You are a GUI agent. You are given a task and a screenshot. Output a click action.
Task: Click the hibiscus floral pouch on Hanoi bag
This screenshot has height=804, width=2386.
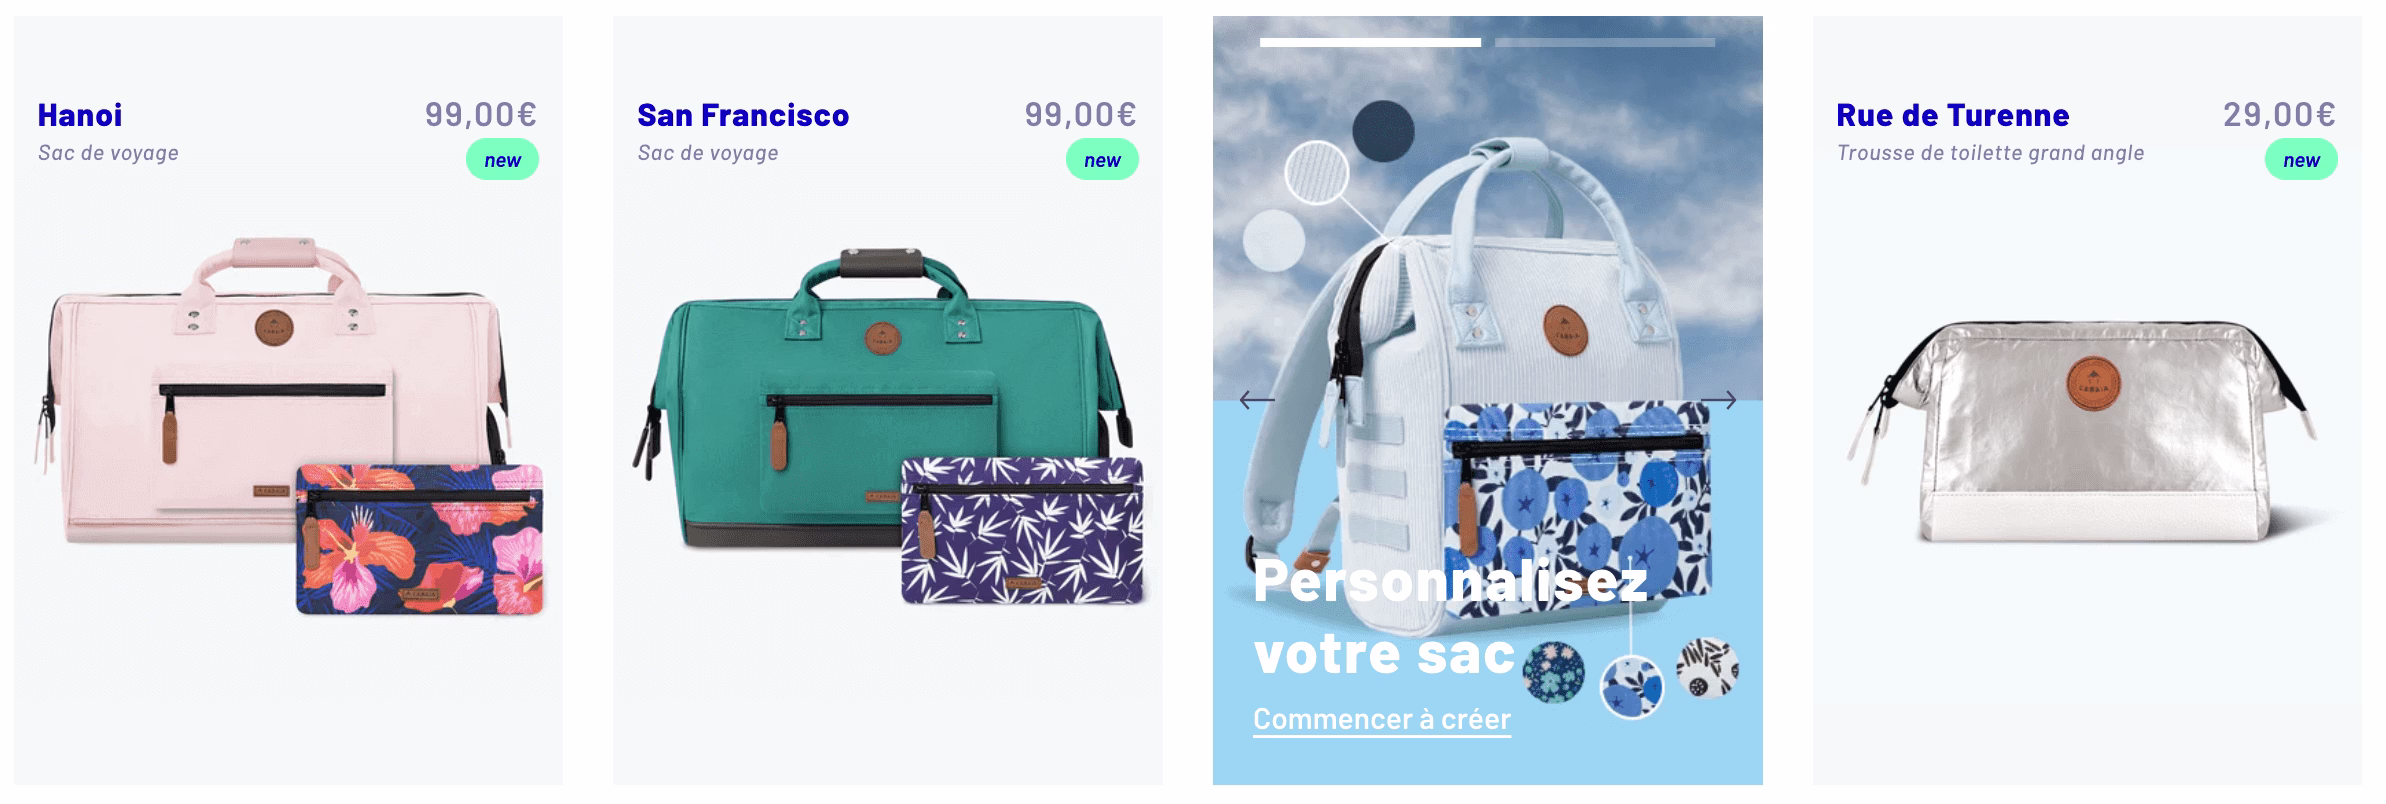click(x=420, y=539)
